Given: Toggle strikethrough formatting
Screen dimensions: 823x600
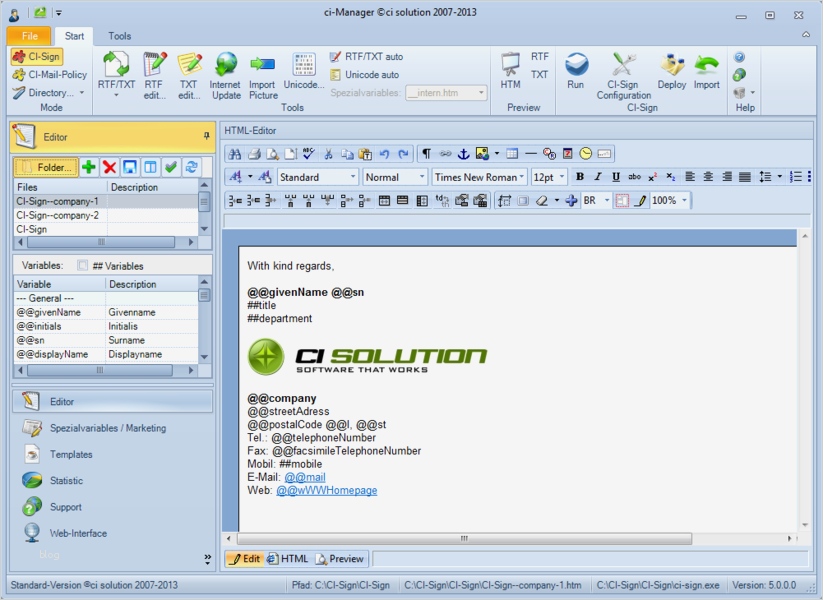Looking at the screenshot, I should click(634, 177).
